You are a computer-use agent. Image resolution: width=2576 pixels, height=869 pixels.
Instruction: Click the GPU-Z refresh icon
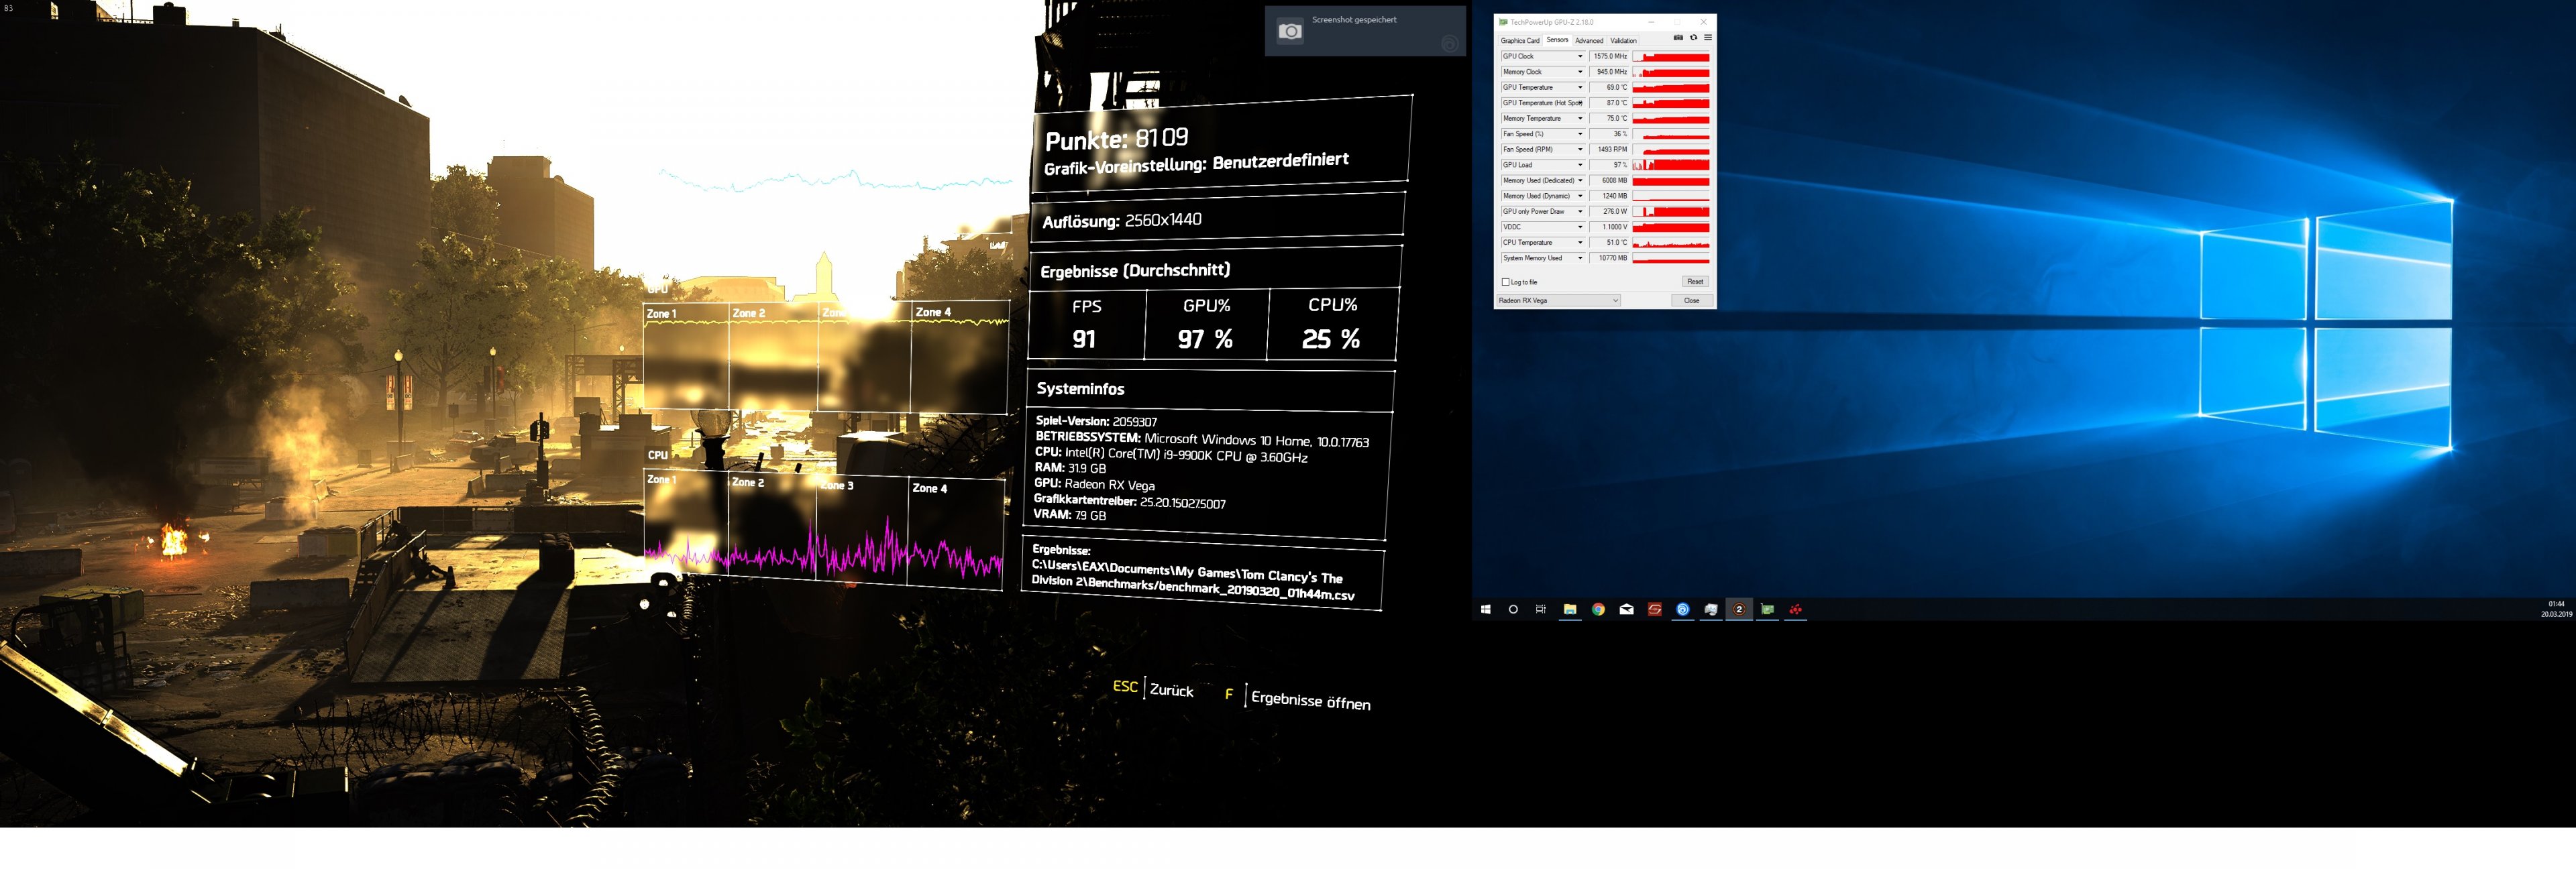1693,38
